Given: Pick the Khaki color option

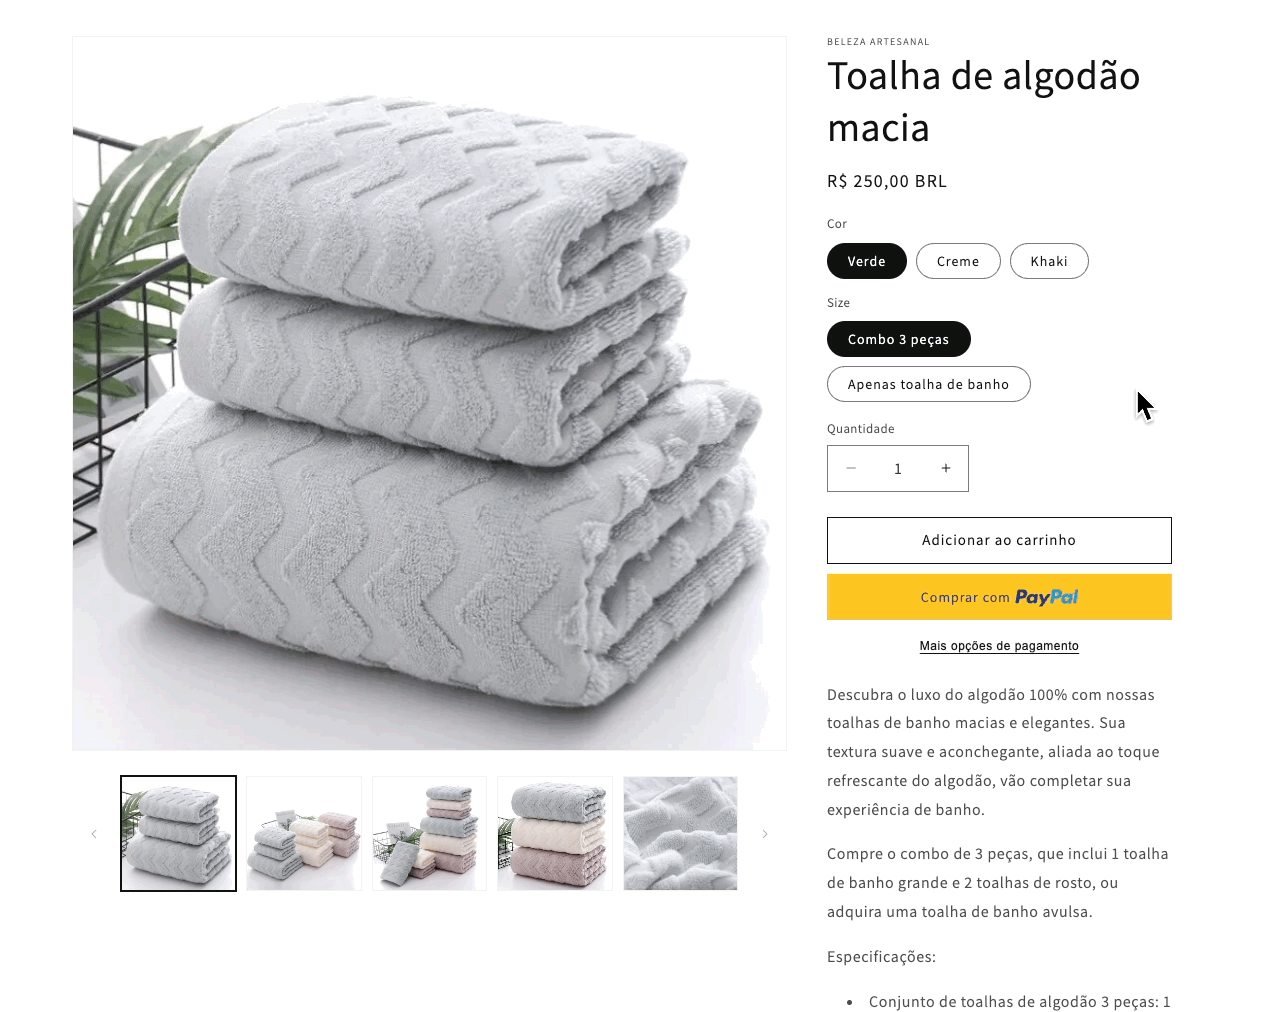Looking at the screenshot, I should [1049, 261].
